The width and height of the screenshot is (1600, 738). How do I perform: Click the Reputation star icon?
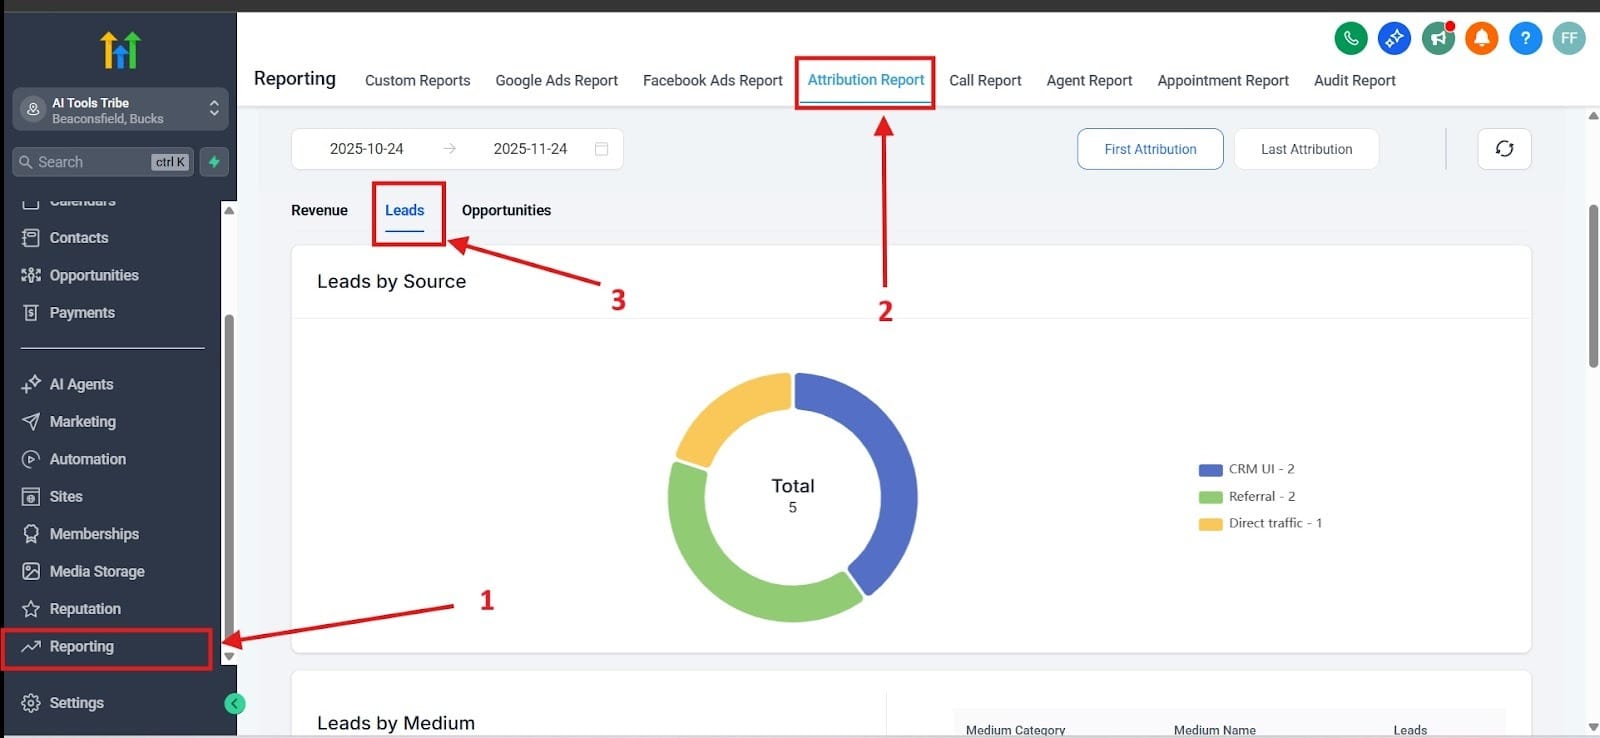[31, 609]
